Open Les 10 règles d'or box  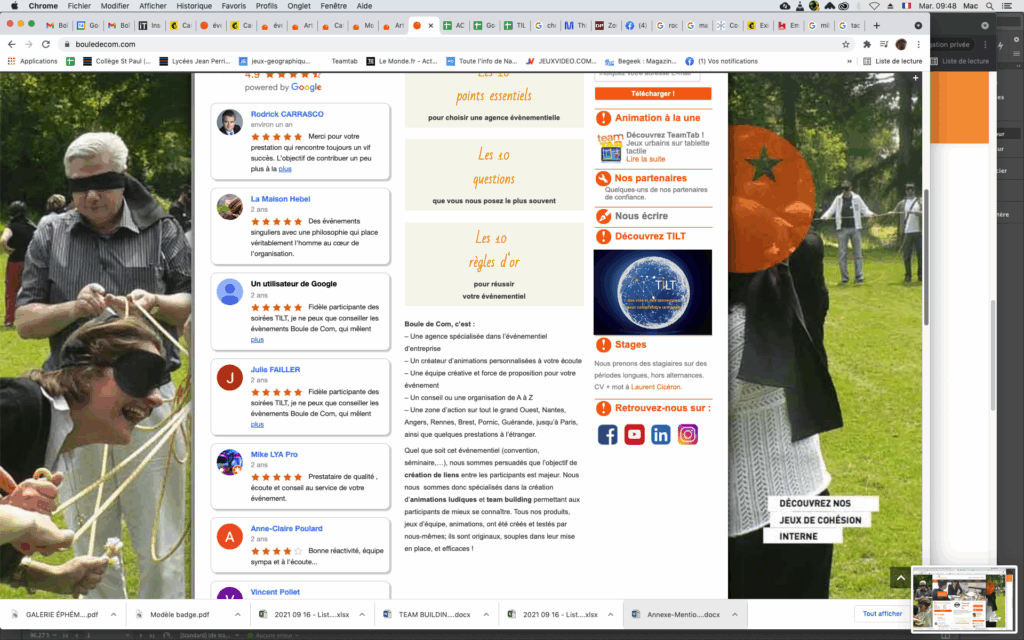point(494,264)
